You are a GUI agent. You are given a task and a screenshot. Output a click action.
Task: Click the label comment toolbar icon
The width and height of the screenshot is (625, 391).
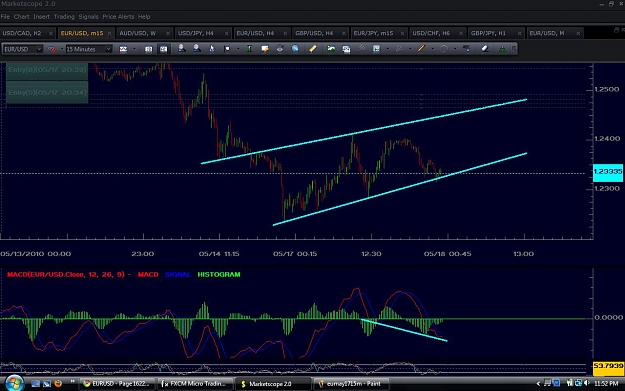pos(265,49)
